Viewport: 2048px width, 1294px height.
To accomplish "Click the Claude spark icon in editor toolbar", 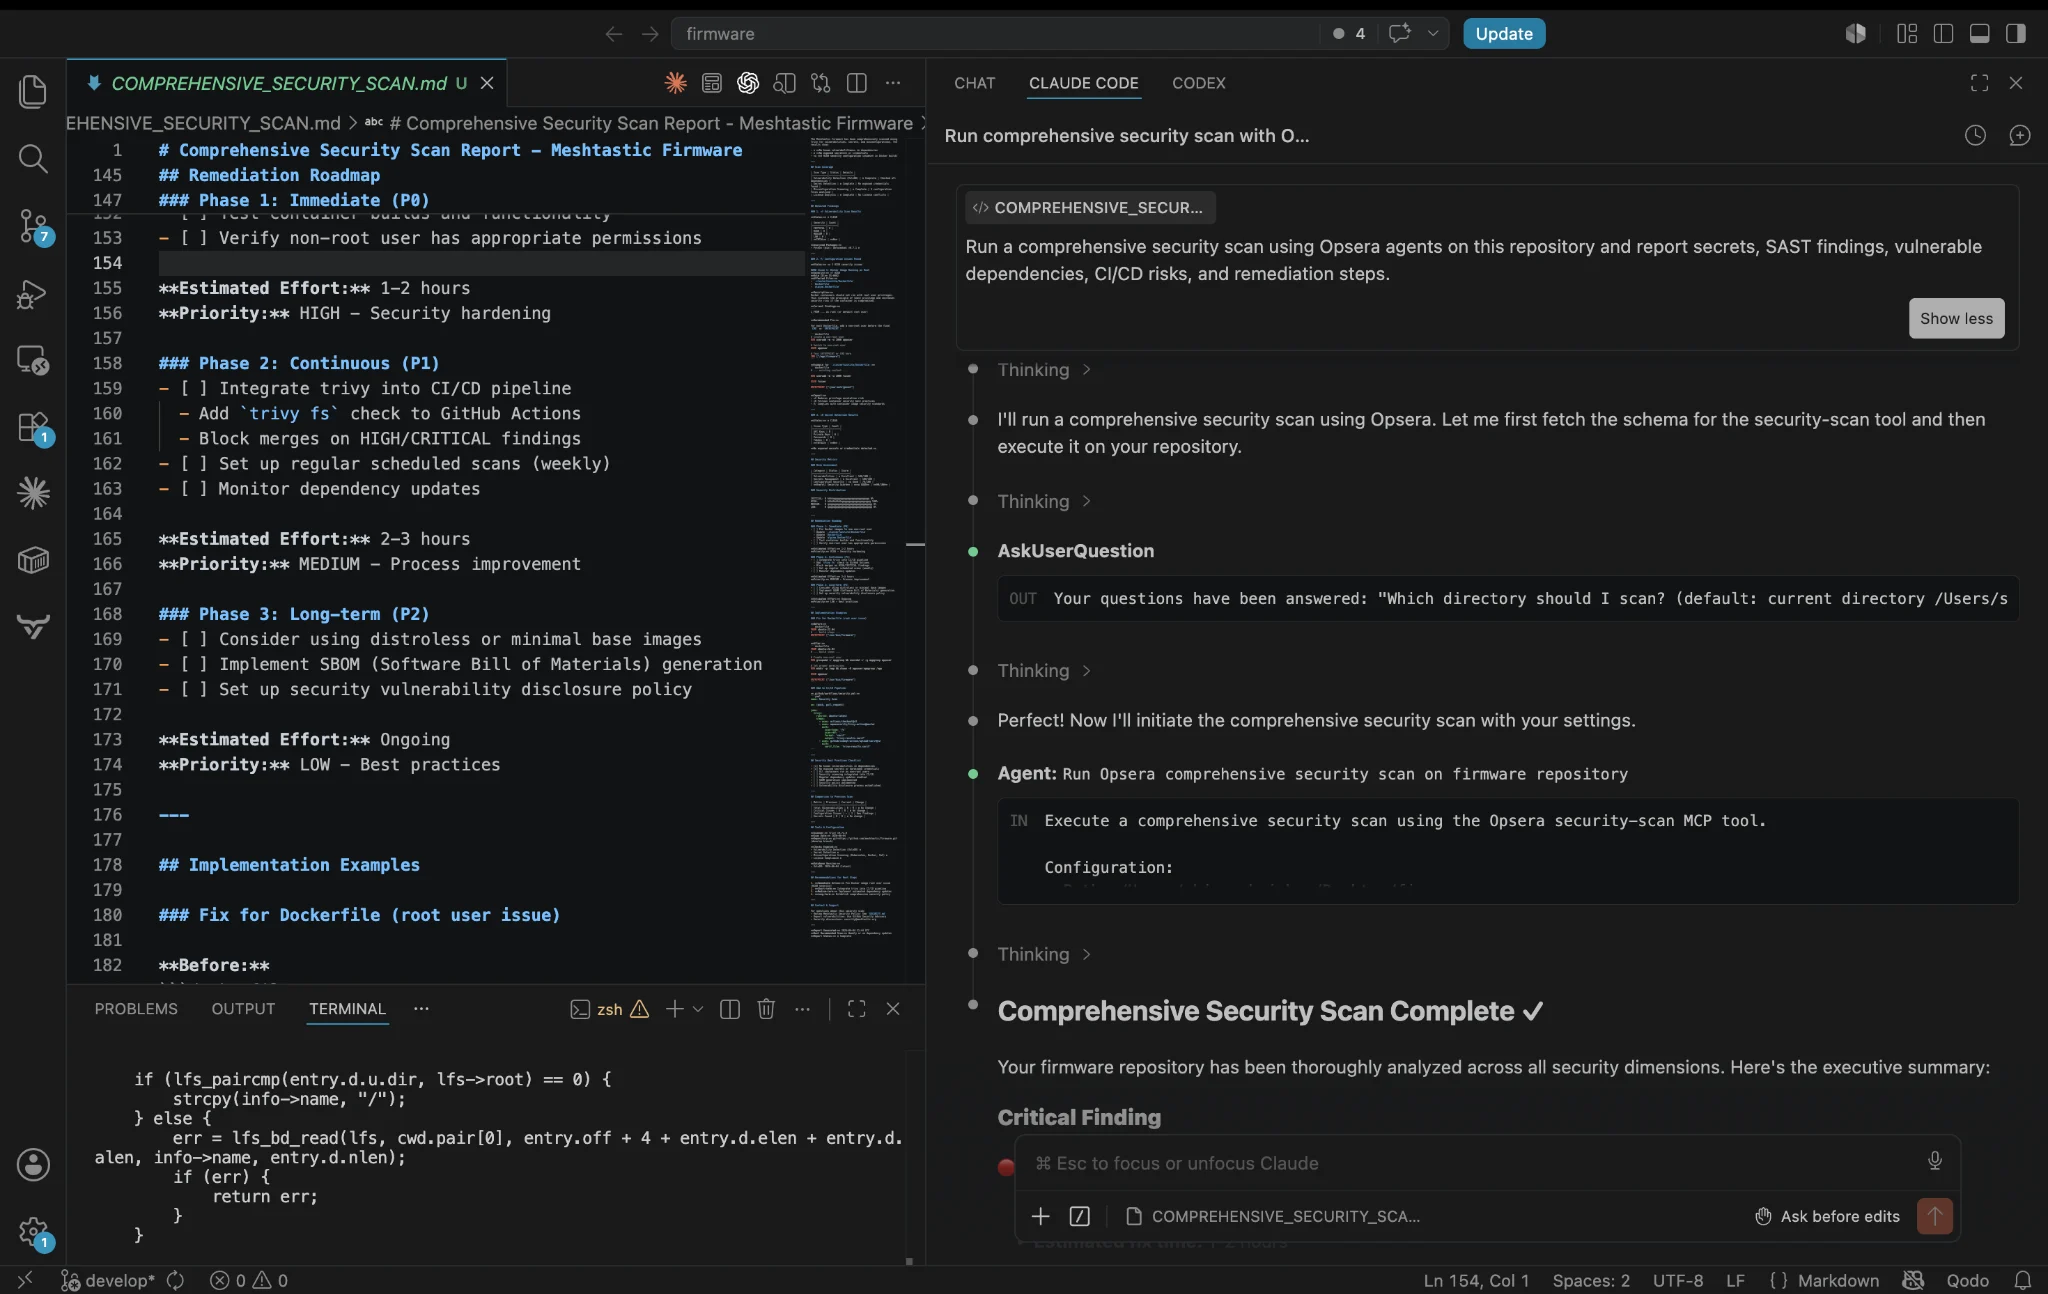I will [676, 83].
